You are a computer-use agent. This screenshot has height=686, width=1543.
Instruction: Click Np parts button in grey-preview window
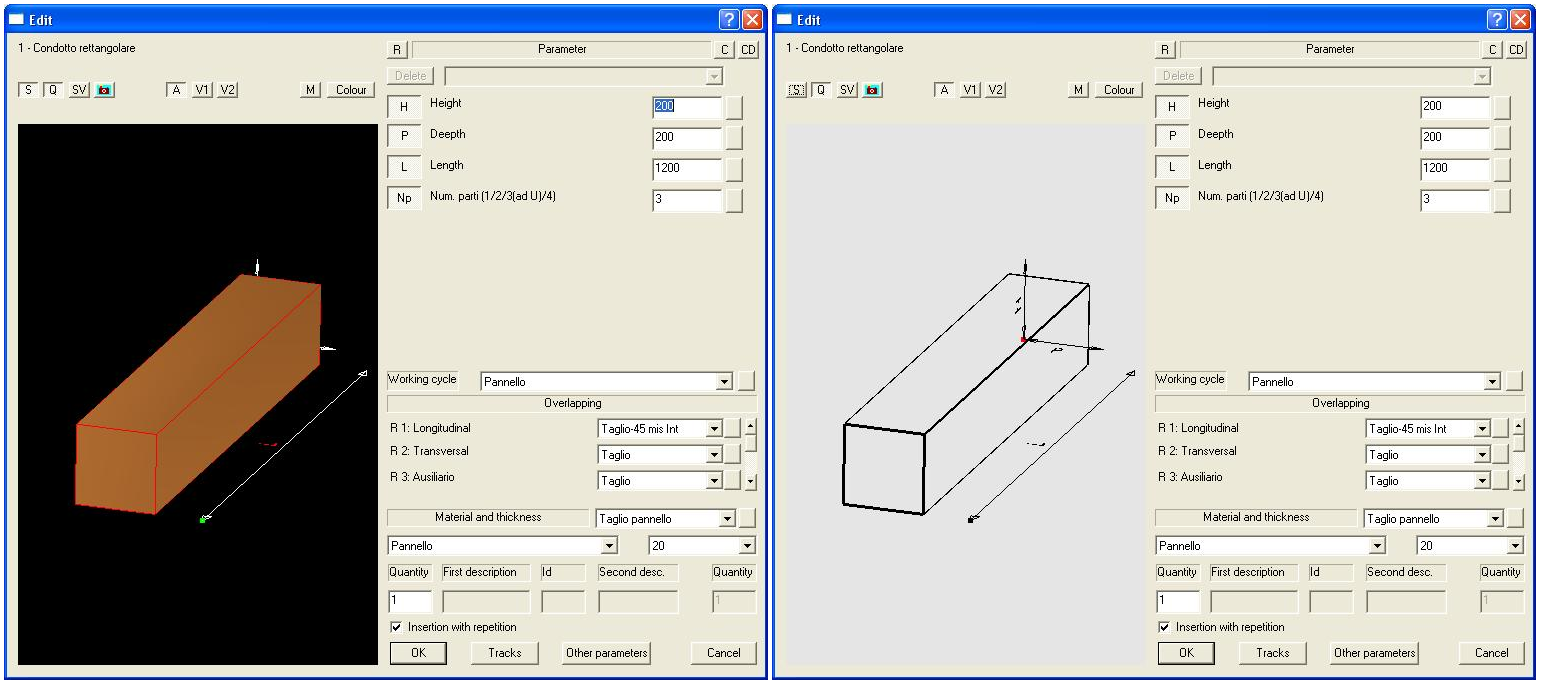coord(1172,199)
